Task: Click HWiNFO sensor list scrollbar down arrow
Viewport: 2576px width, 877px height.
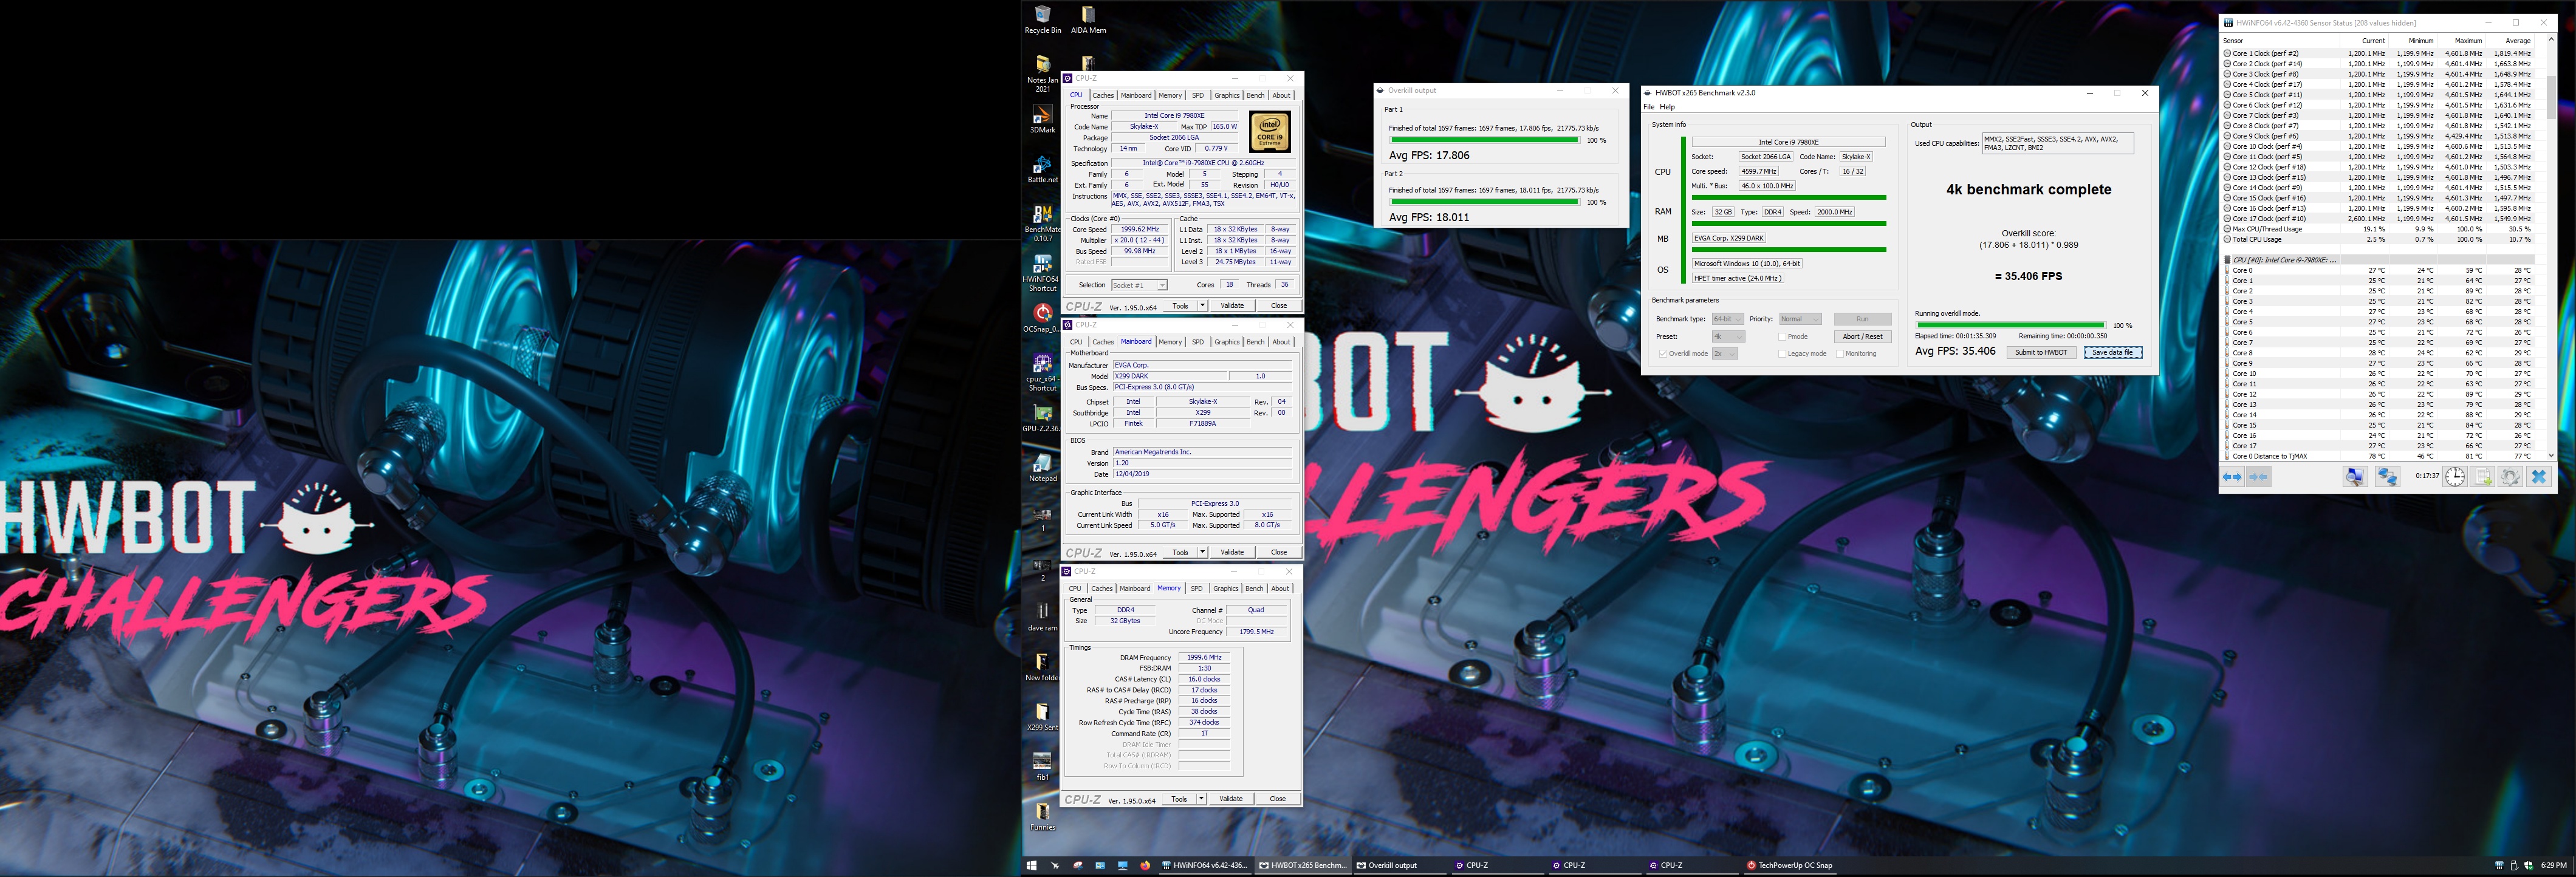Action: 2551,456
